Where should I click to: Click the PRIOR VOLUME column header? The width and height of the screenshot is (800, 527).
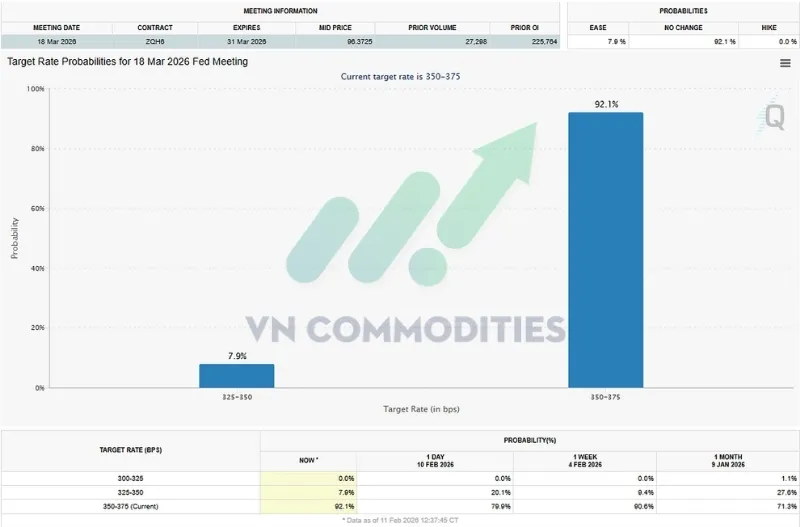coord(432,28)
